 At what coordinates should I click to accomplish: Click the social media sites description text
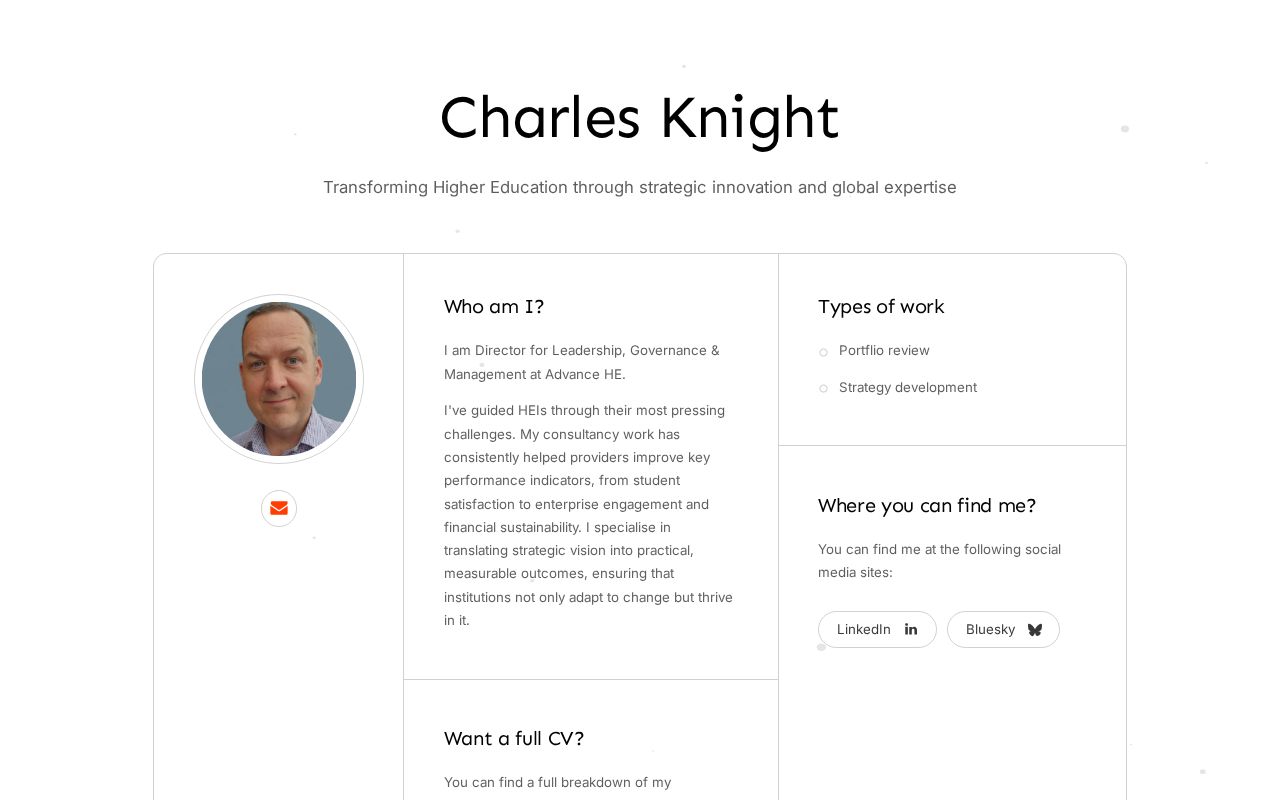939,561
